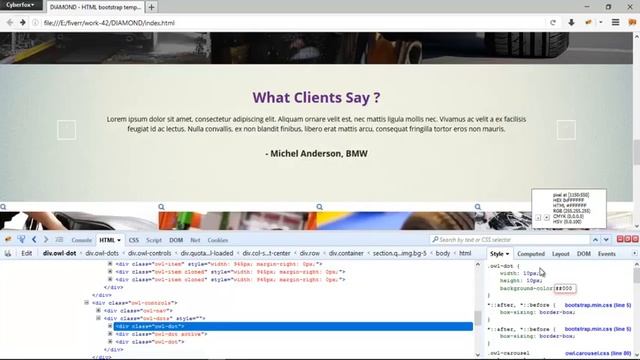This screenshot has height=360, width=640.
Task: Expand the owl-nav div node
Action: [x=98, y=311]
